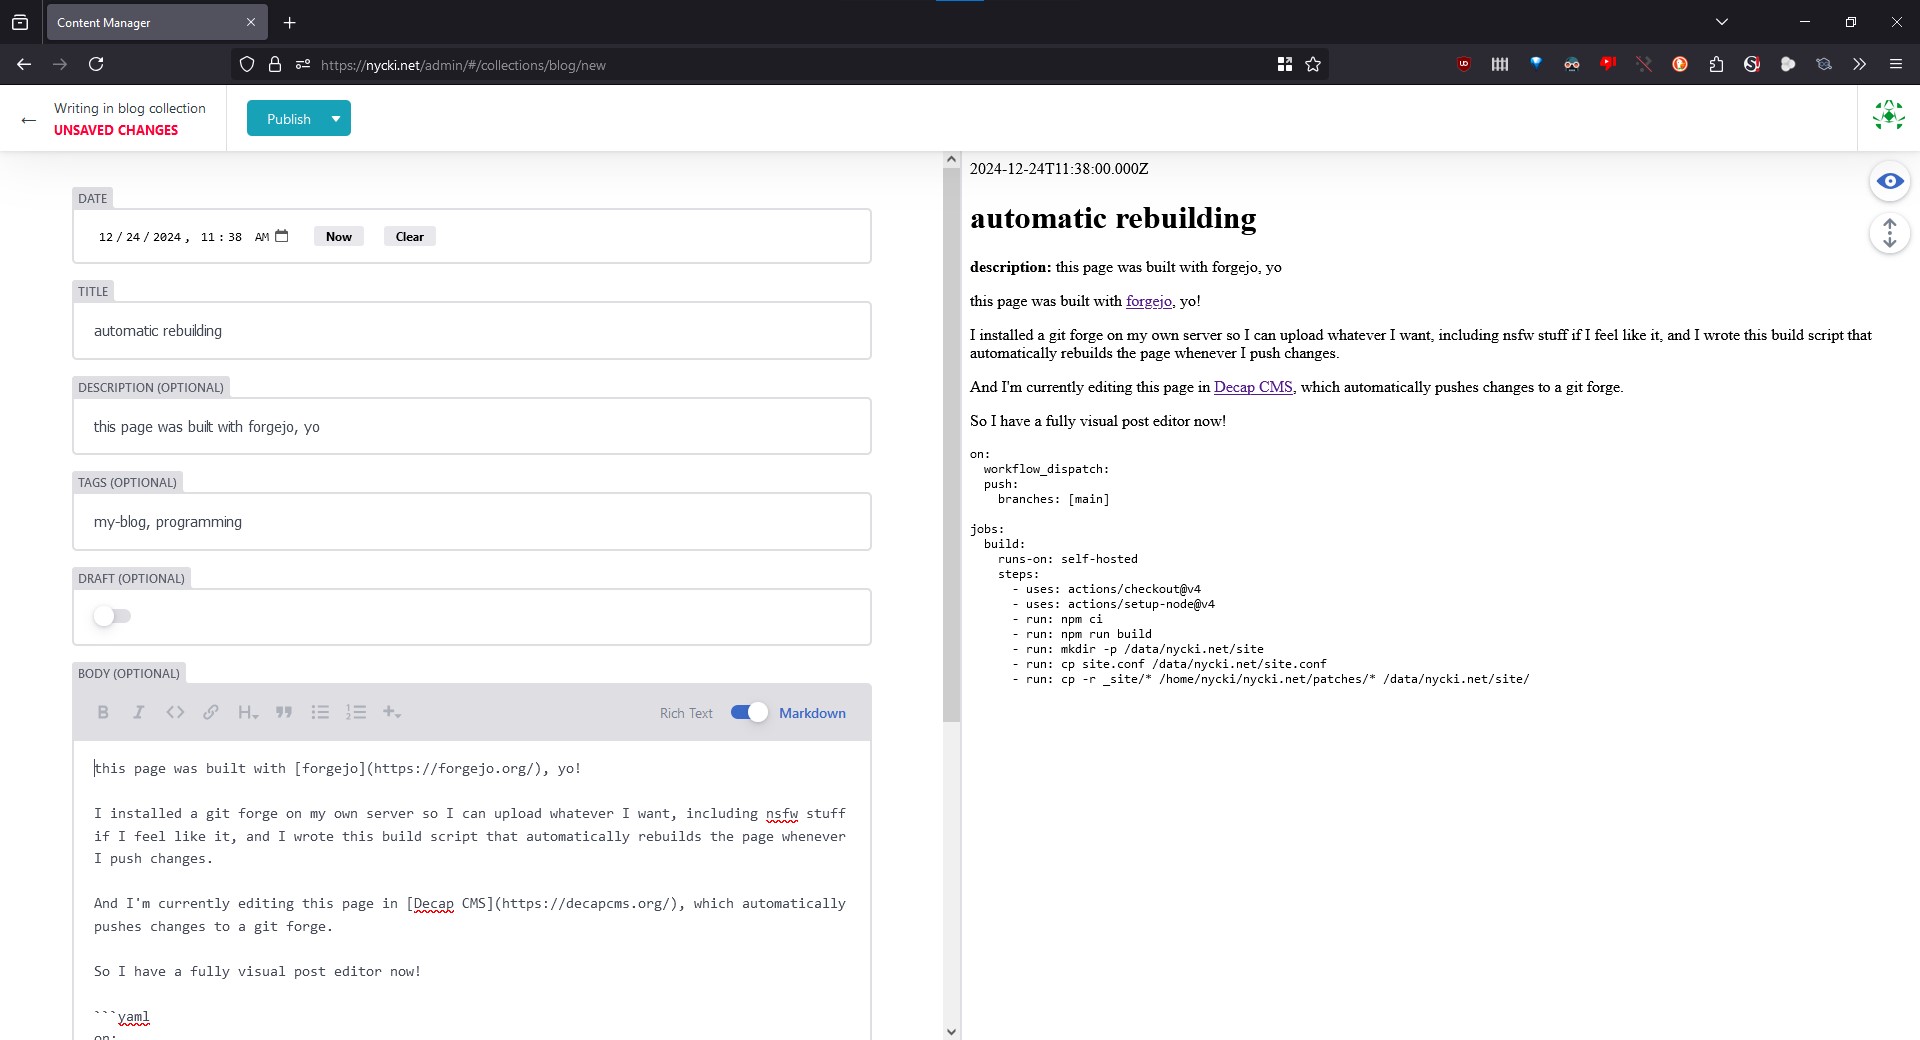The width and height of the screenshot is (1920, 1040).
Task: Insert a blockquote in the body
Action: (x=284, y=712)
